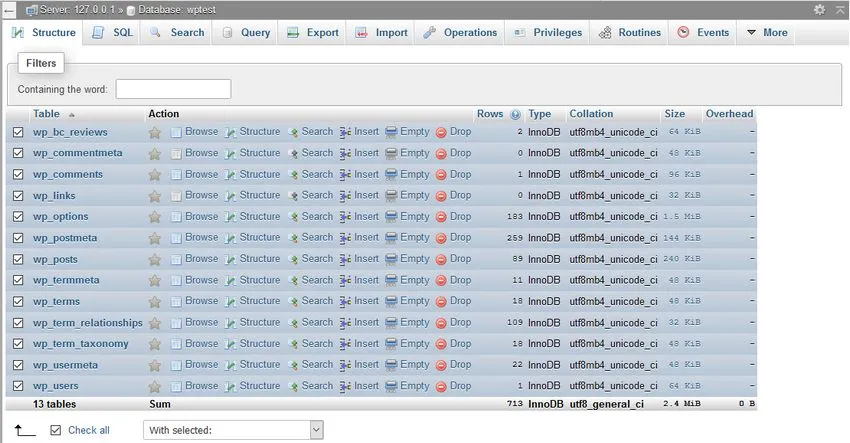850x443 pixels.
Task: Click the Drop icon for wp_commentmeta
Action: click(441, 153)
